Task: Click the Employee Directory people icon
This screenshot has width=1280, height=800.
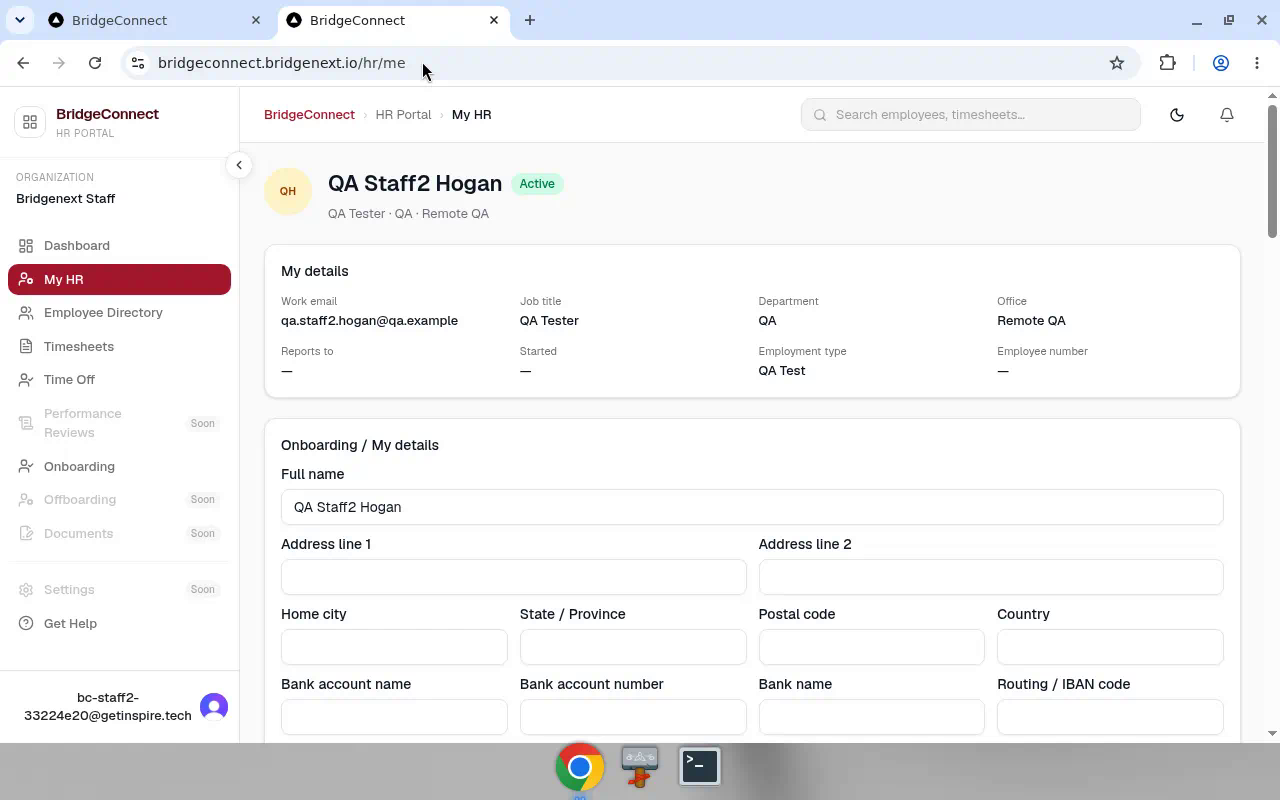Action: coord(26,313)
